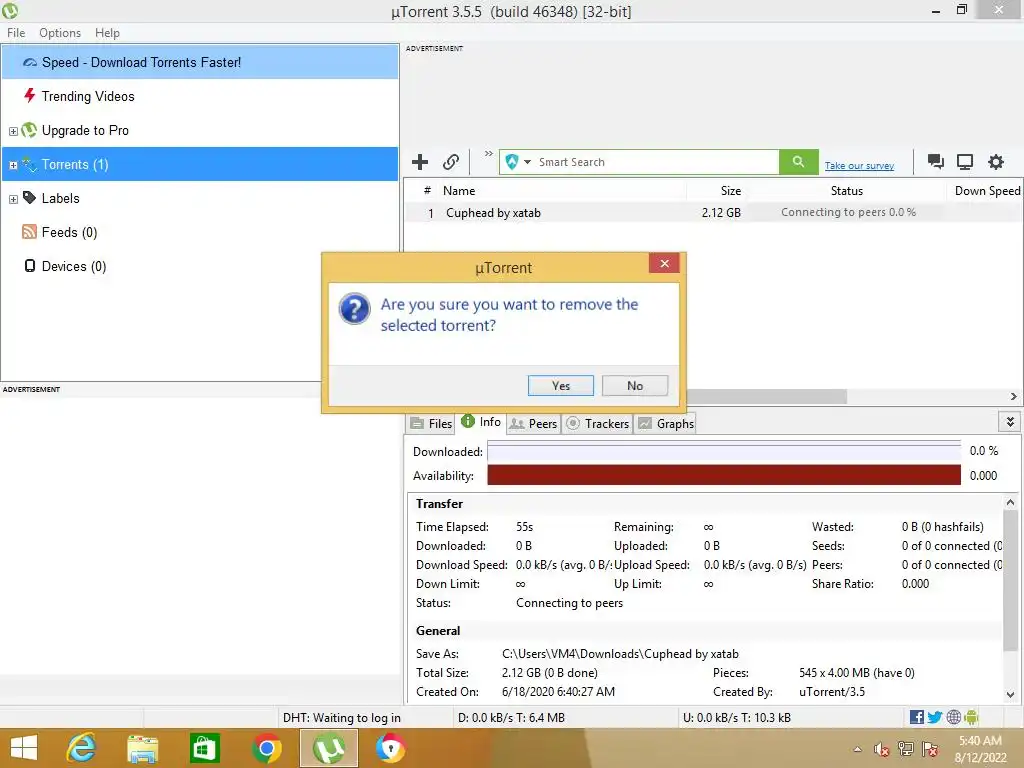Click the Trending Videos lightning icon
The image size is (1024, 768).
(29, 95)
